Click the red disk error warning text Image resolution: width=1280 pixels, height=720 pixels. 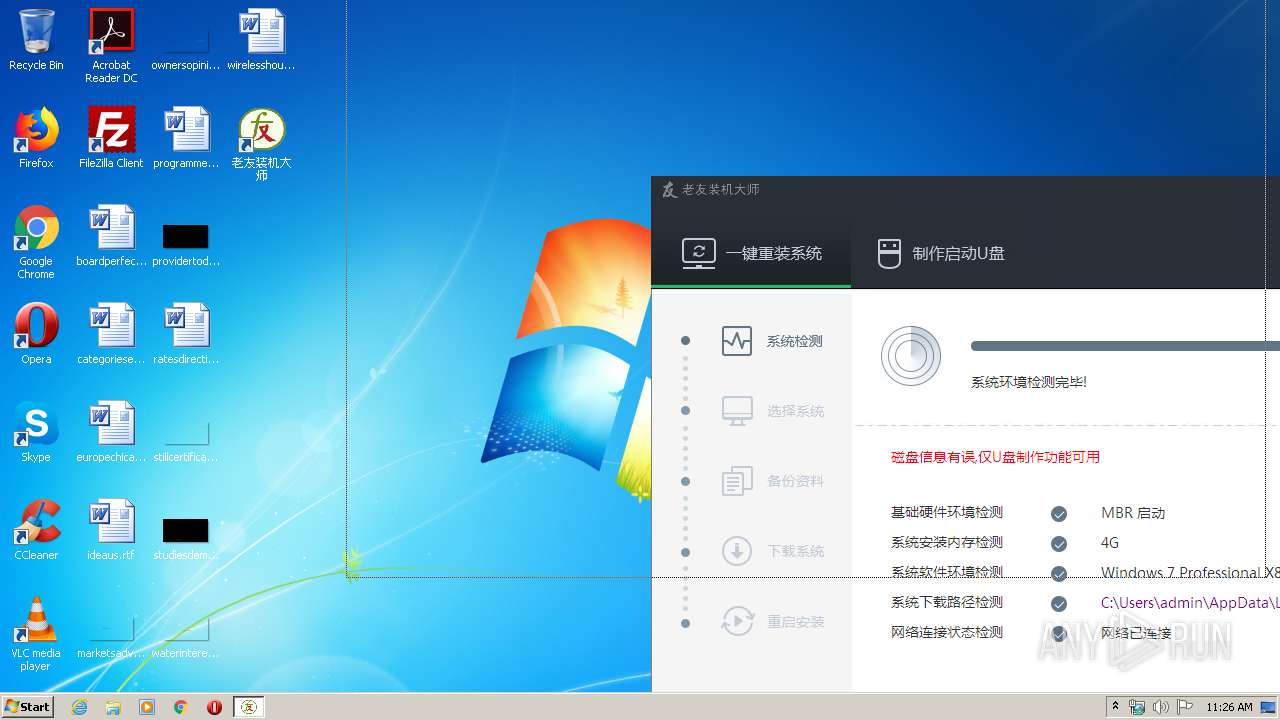[x=995, y=457]
